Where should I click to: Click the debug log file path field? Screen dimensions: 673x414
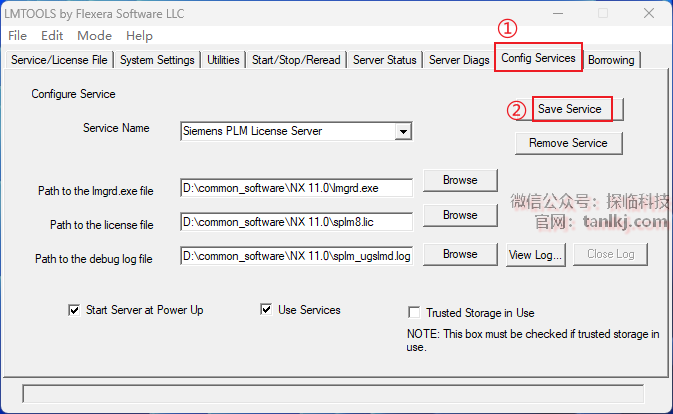[x=297, y=256]
